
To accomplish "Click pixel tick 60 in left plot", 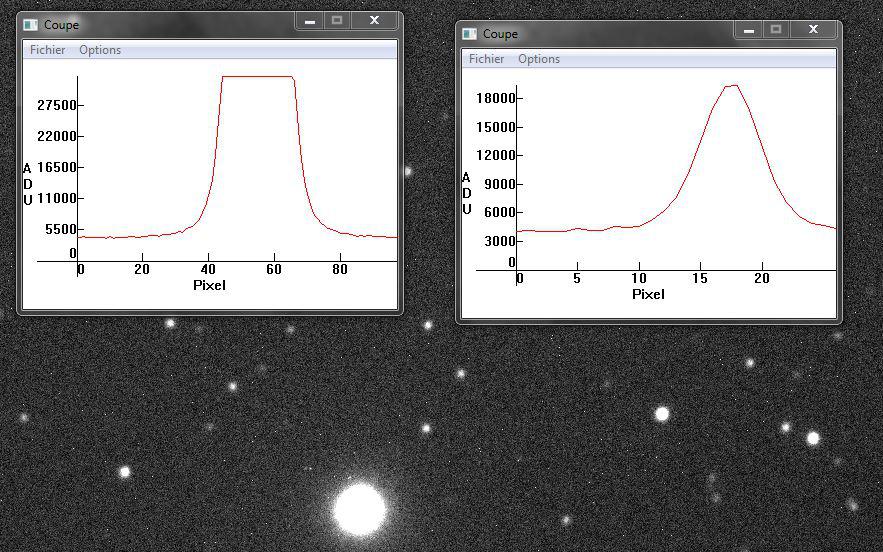I will pyautogui.click(x=274, y=270).
